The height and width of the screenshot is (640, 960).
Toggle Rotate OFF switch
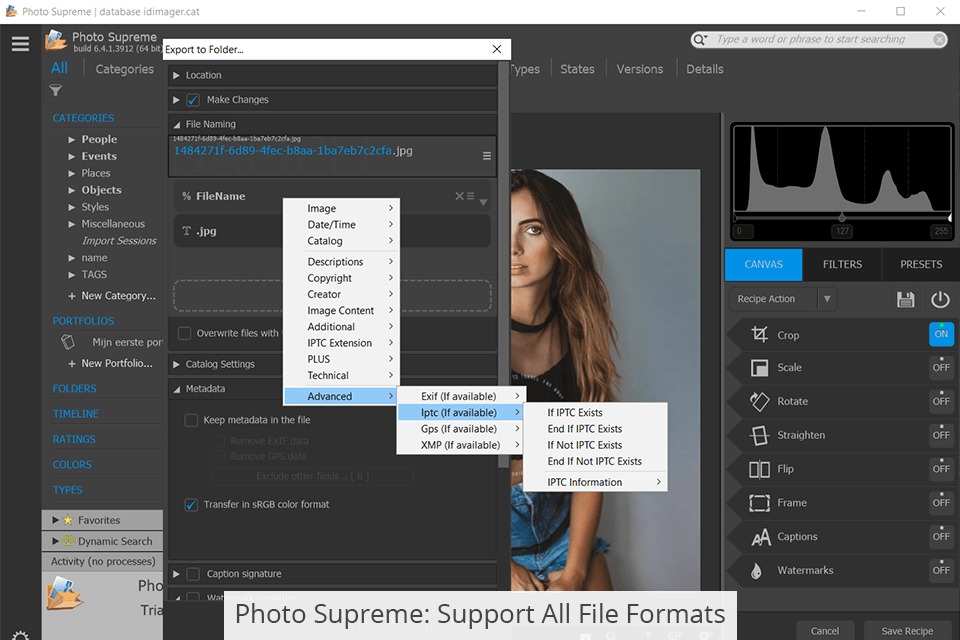coord(941,401)
